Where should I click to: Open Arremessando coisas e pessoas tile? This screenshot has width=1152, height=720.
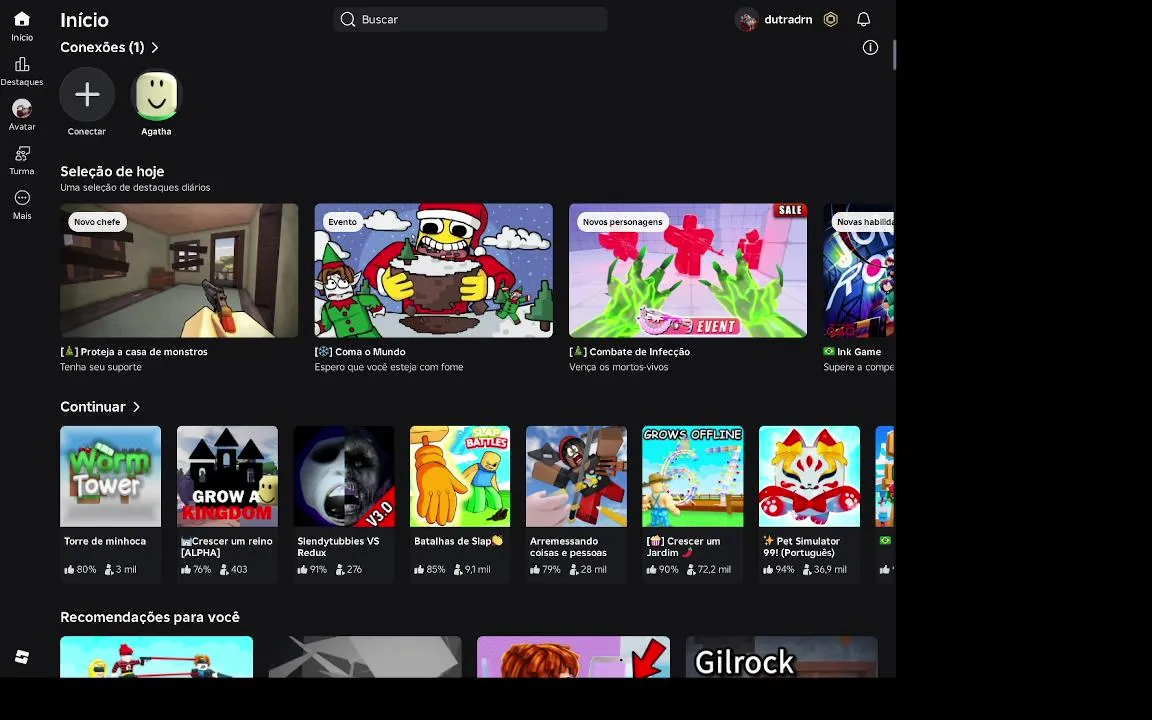pyautogui.click(x=576, y=476)
